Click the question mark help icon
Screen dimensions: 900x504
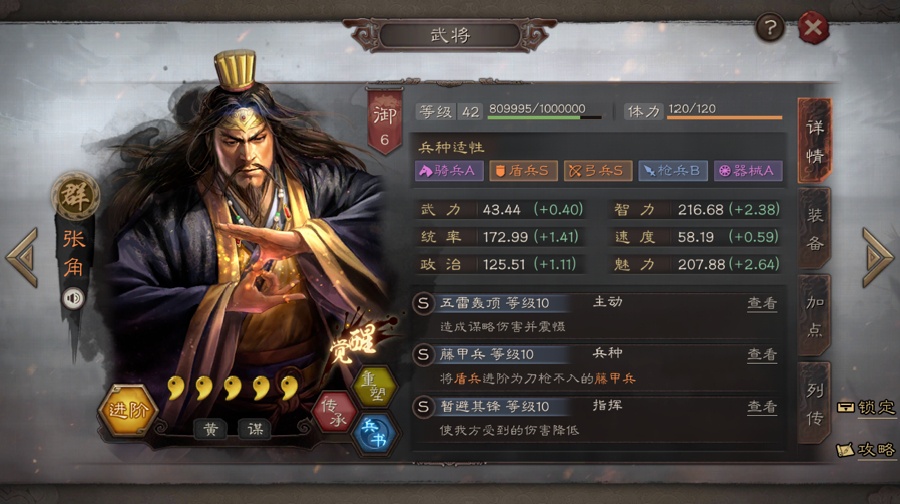[770, 27]
